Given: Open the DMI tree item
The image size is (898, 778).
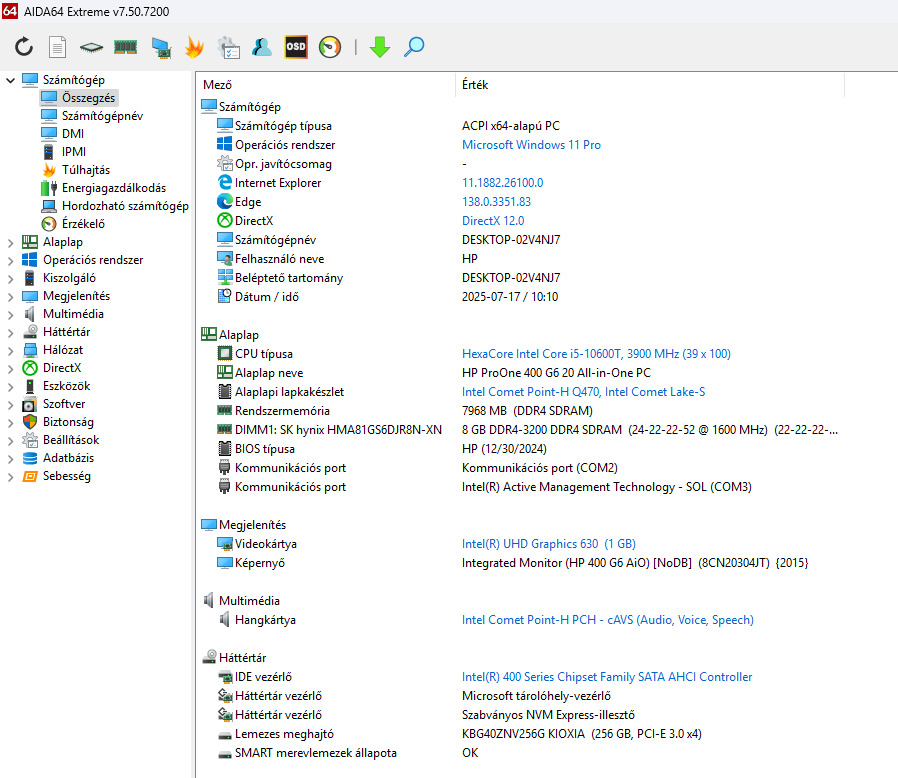Looking at the screenshot, I should tap(73, 133).
